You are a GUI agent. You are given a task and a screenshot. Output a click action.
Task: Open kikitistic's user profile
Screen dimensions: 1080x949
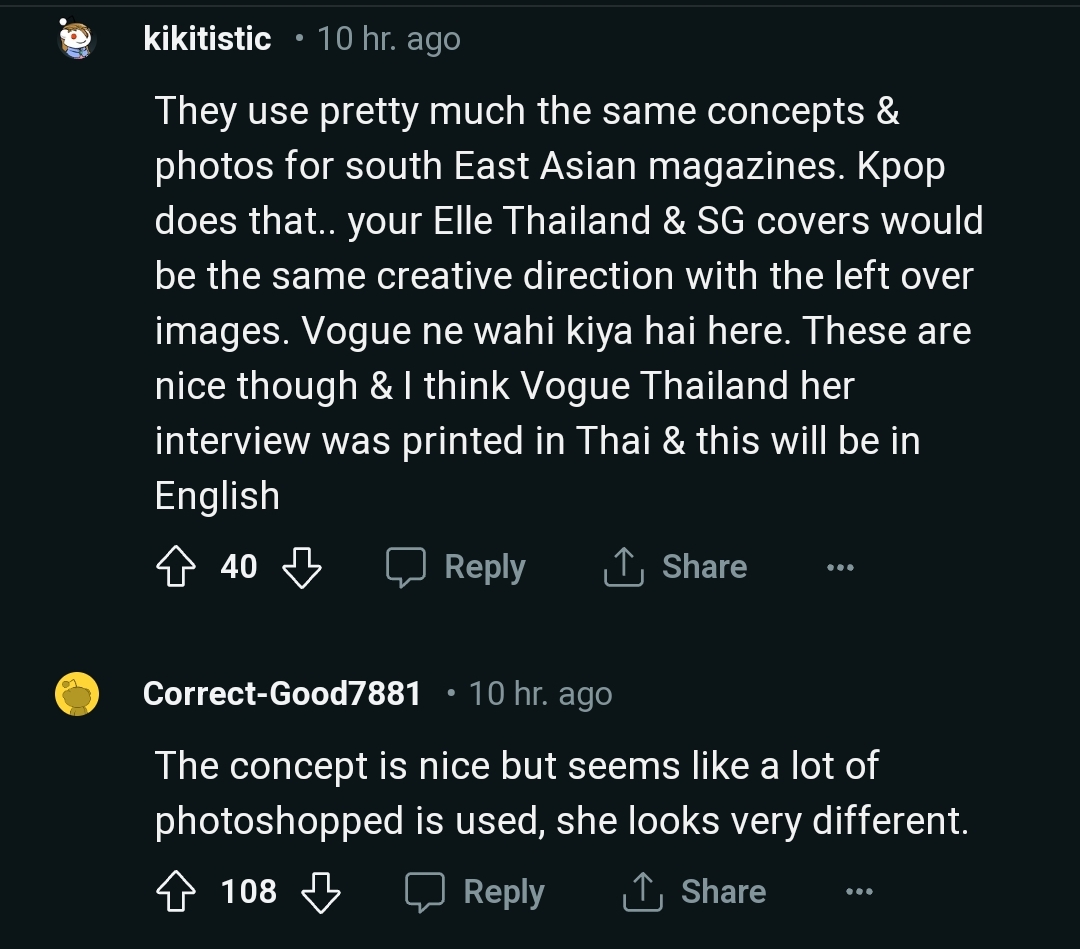[207, 39]
